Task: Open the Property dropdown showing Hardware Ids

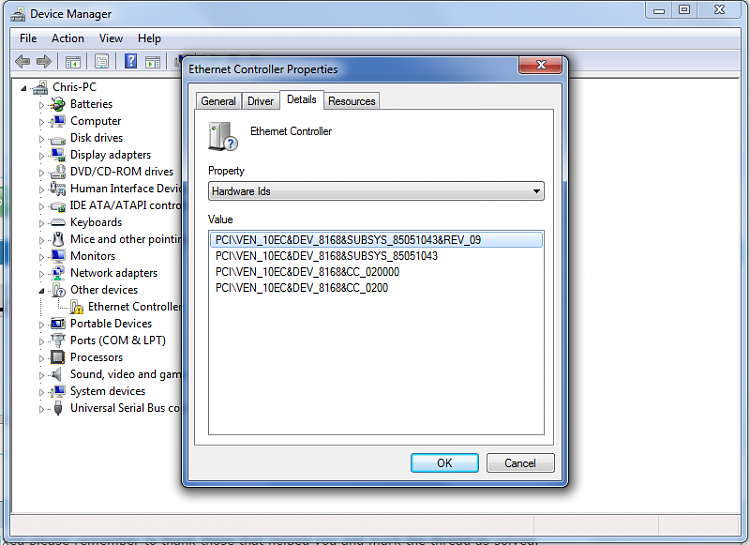Action: tap(376, 191)
